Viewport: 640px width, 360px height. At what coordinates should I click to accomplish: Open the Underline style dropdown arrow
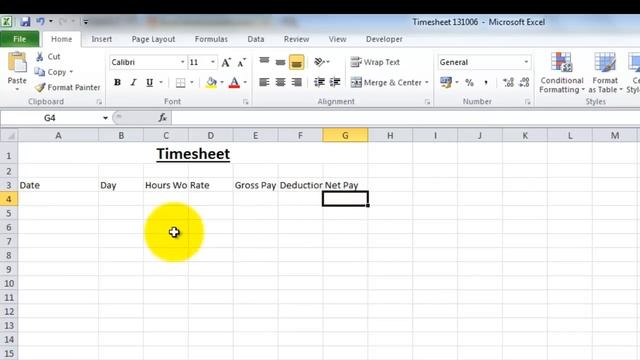[161, 82]
